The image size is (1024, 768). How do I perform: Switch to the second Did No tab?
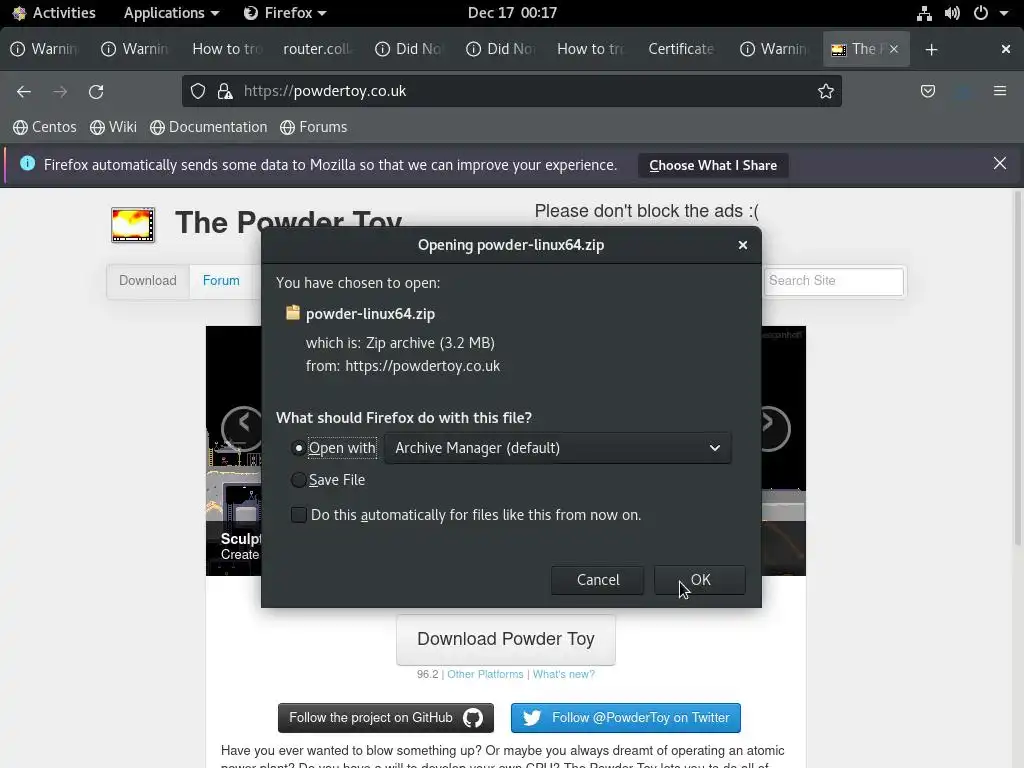pos(500,49)
